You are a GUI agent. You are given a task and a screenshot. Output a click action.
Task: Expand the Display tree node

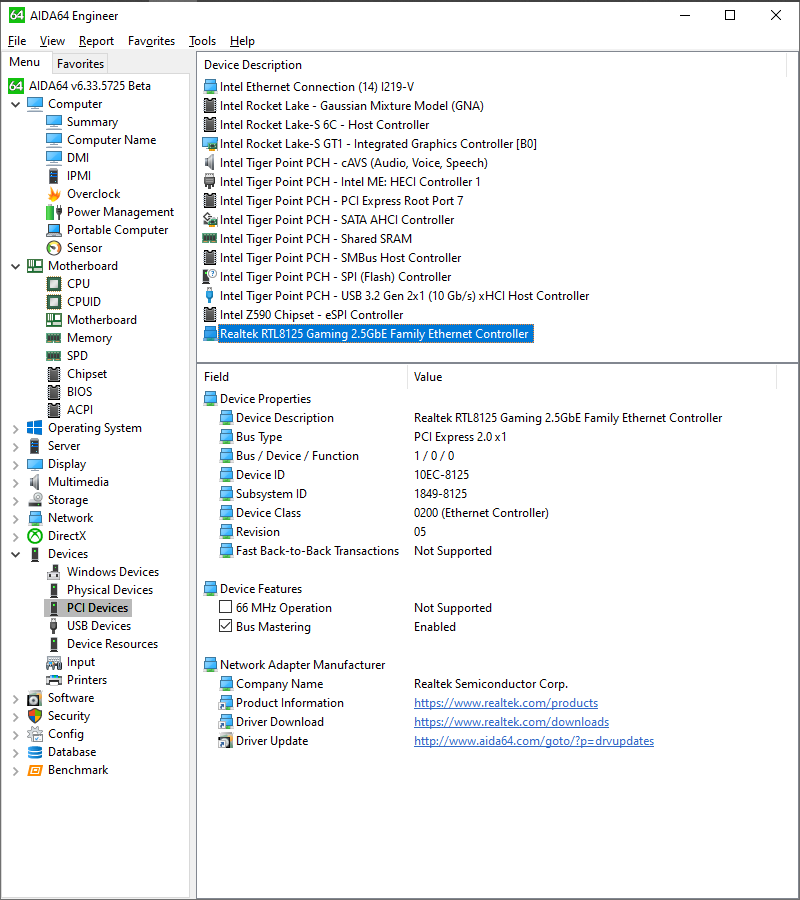16,464
